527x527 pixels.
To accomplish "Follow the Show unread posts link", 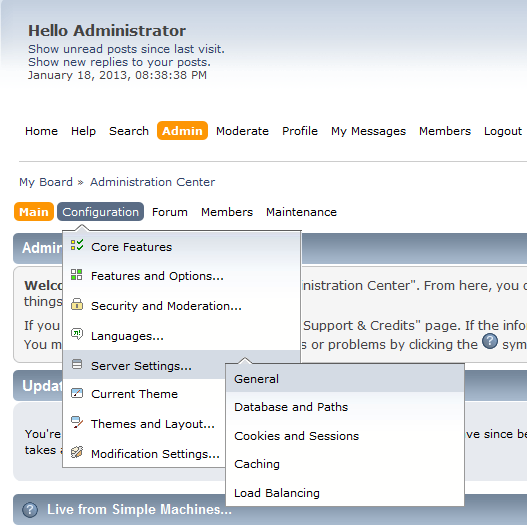I will click(126, 49).
